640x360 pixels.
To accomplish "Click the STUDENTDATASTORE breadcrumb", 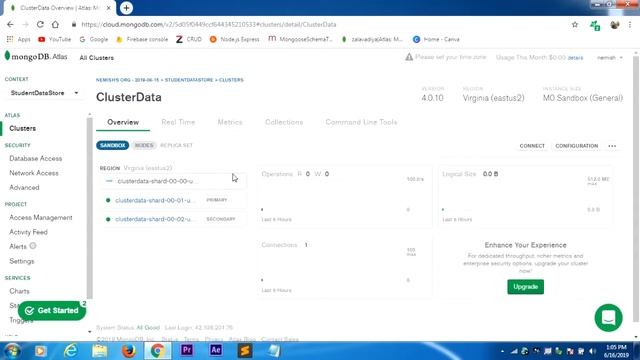I will click(x=189, y=80).
